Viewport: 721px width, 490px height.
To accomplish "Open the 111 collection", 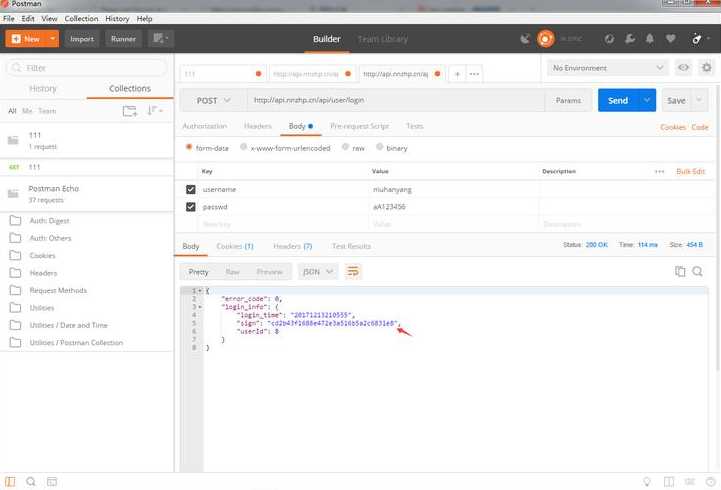I will click(x=87, y=141).
